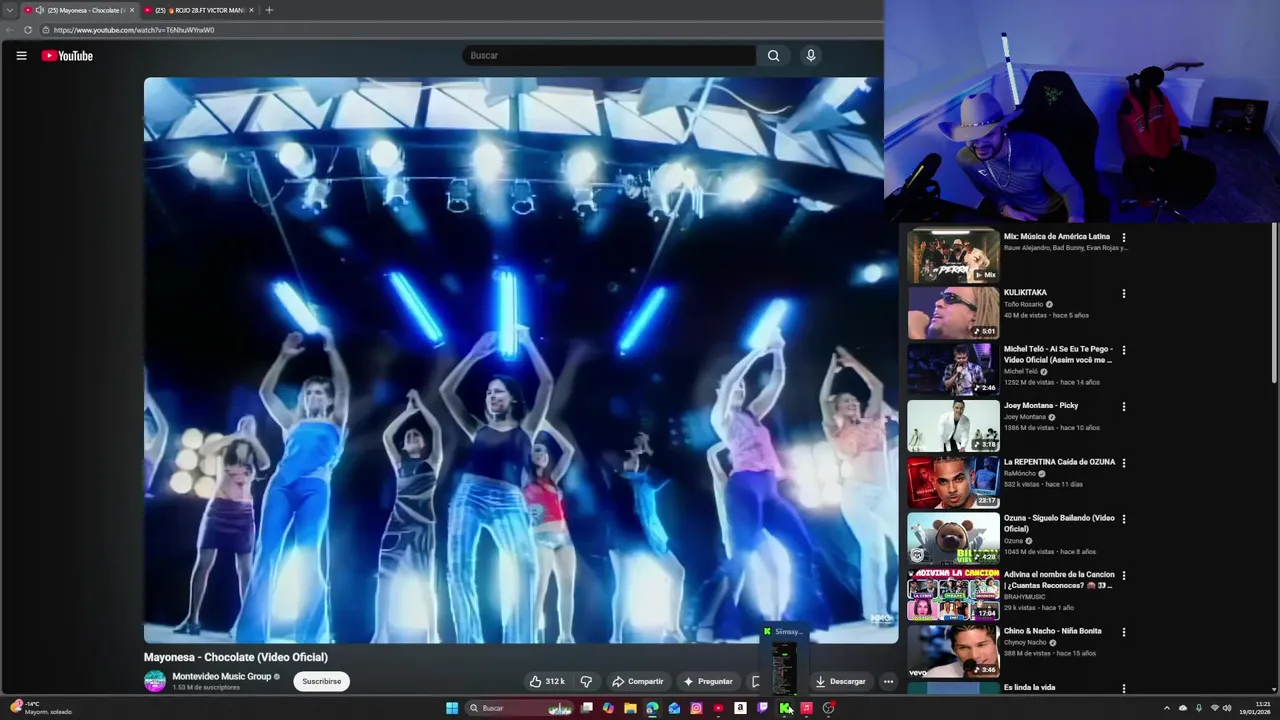The height and width of the screenshot is (720, 1280).
Task: Click the browser address bar URL
Action: [x=134, y=30]
